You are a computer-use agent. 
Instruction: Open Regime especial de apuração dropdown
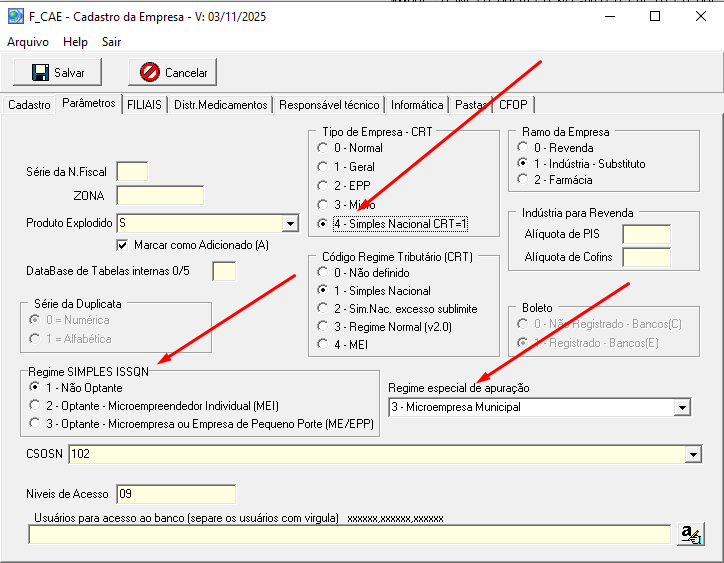(682, 407)
